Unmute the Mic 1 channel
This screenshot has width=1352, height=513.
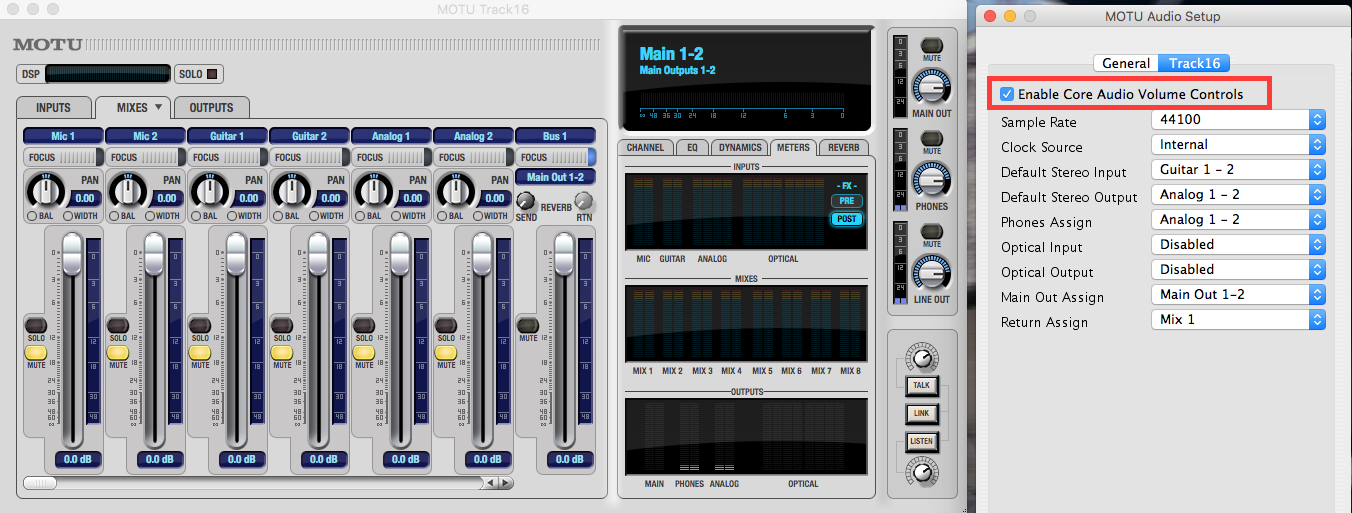pyautogui.click(x=36, y=352)
